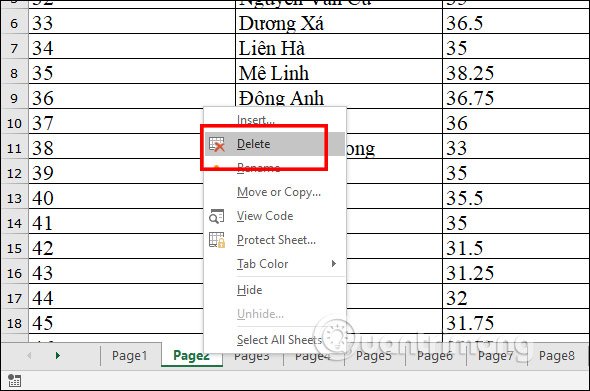Click the next sheet scroll arrow
Viewport: 590px width, 391px height.
point(58,355)
